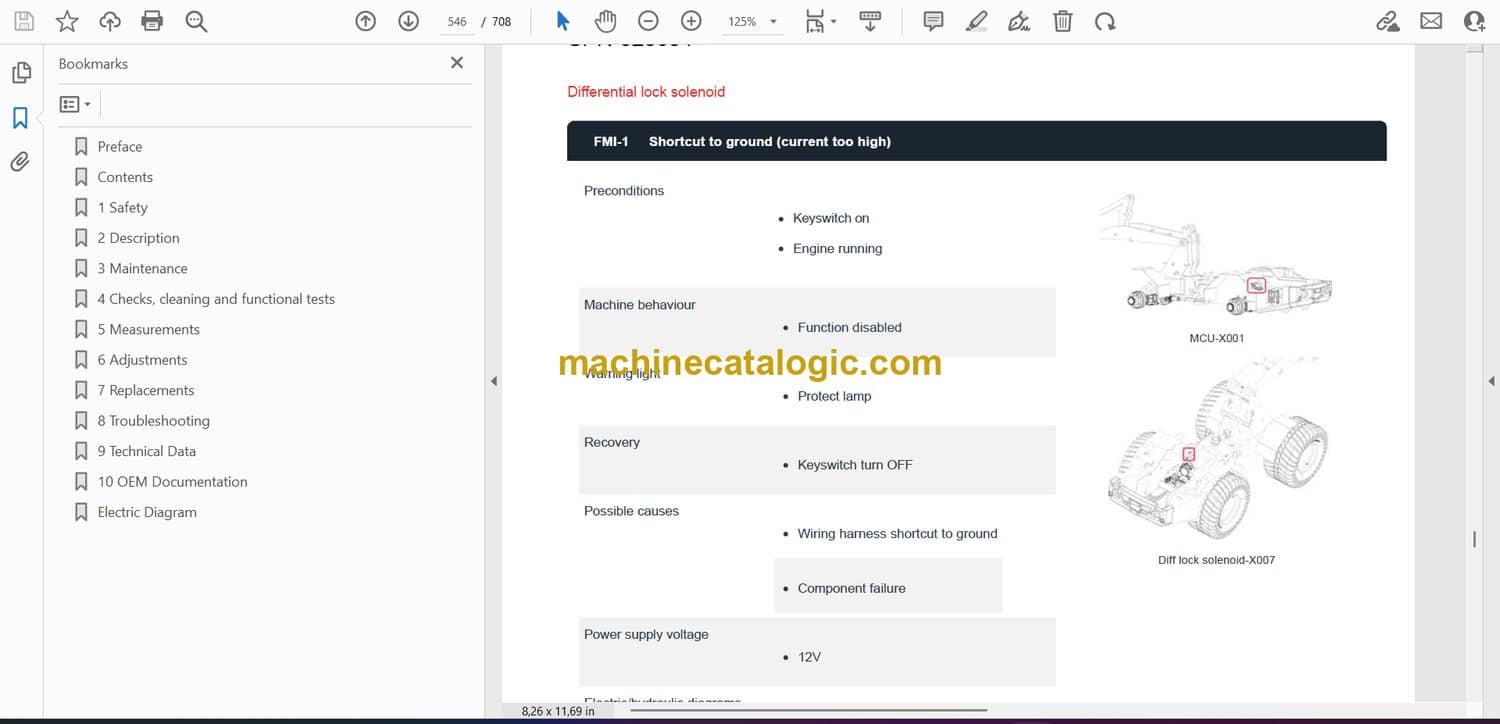The height and width of the screenshot is (724, 1500).
Task: Open the bookmarks options dropdown menu
Action: [75, 104]
